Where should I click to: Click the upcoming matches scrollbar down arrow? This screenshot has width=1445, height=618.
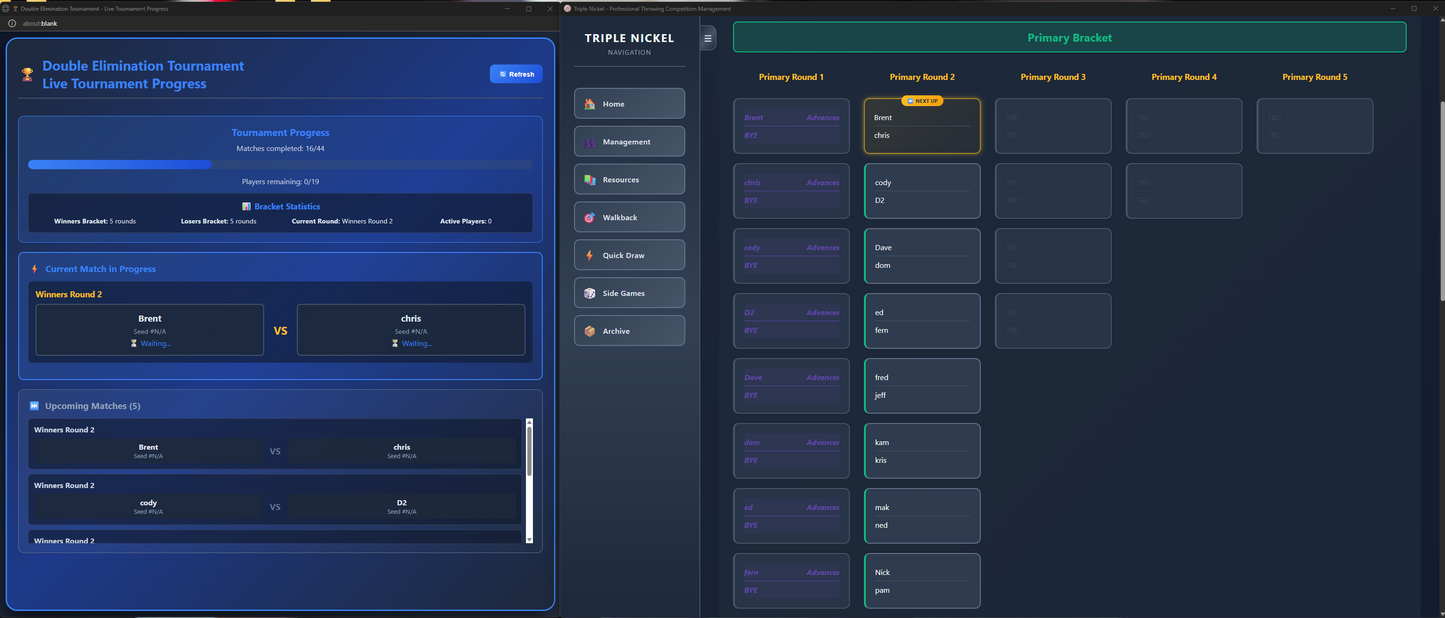pos(529,539)
